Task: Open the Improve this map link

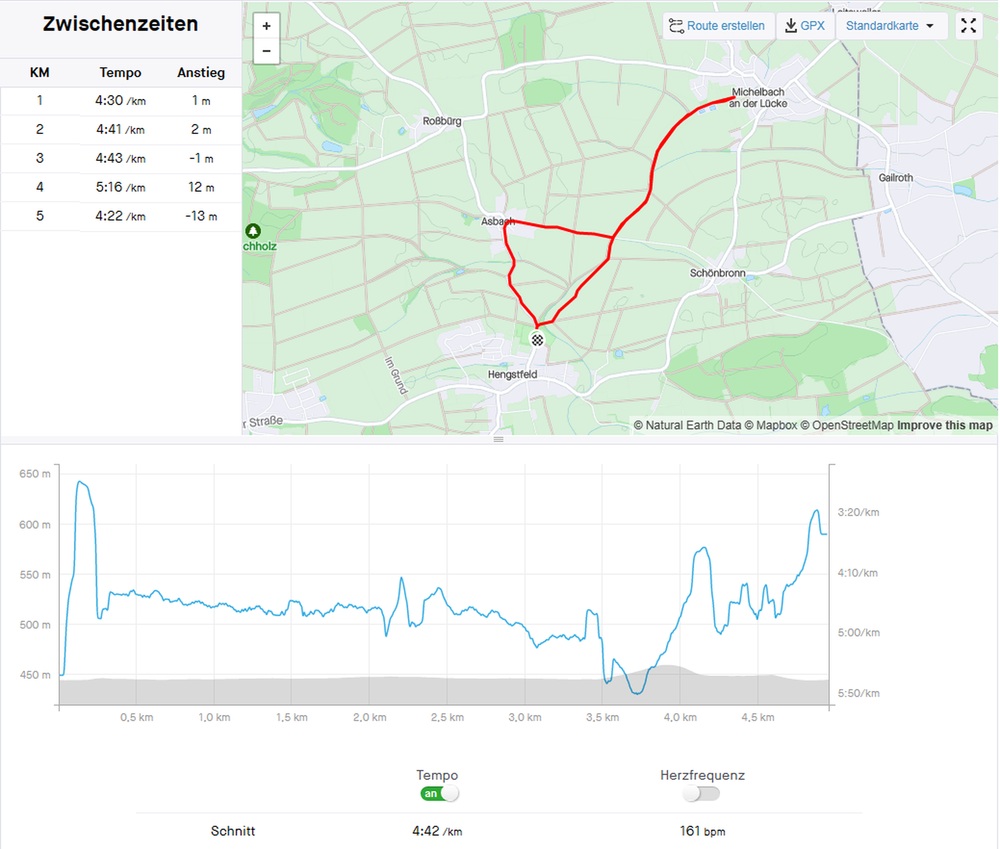Action: [x=944, y=425]
